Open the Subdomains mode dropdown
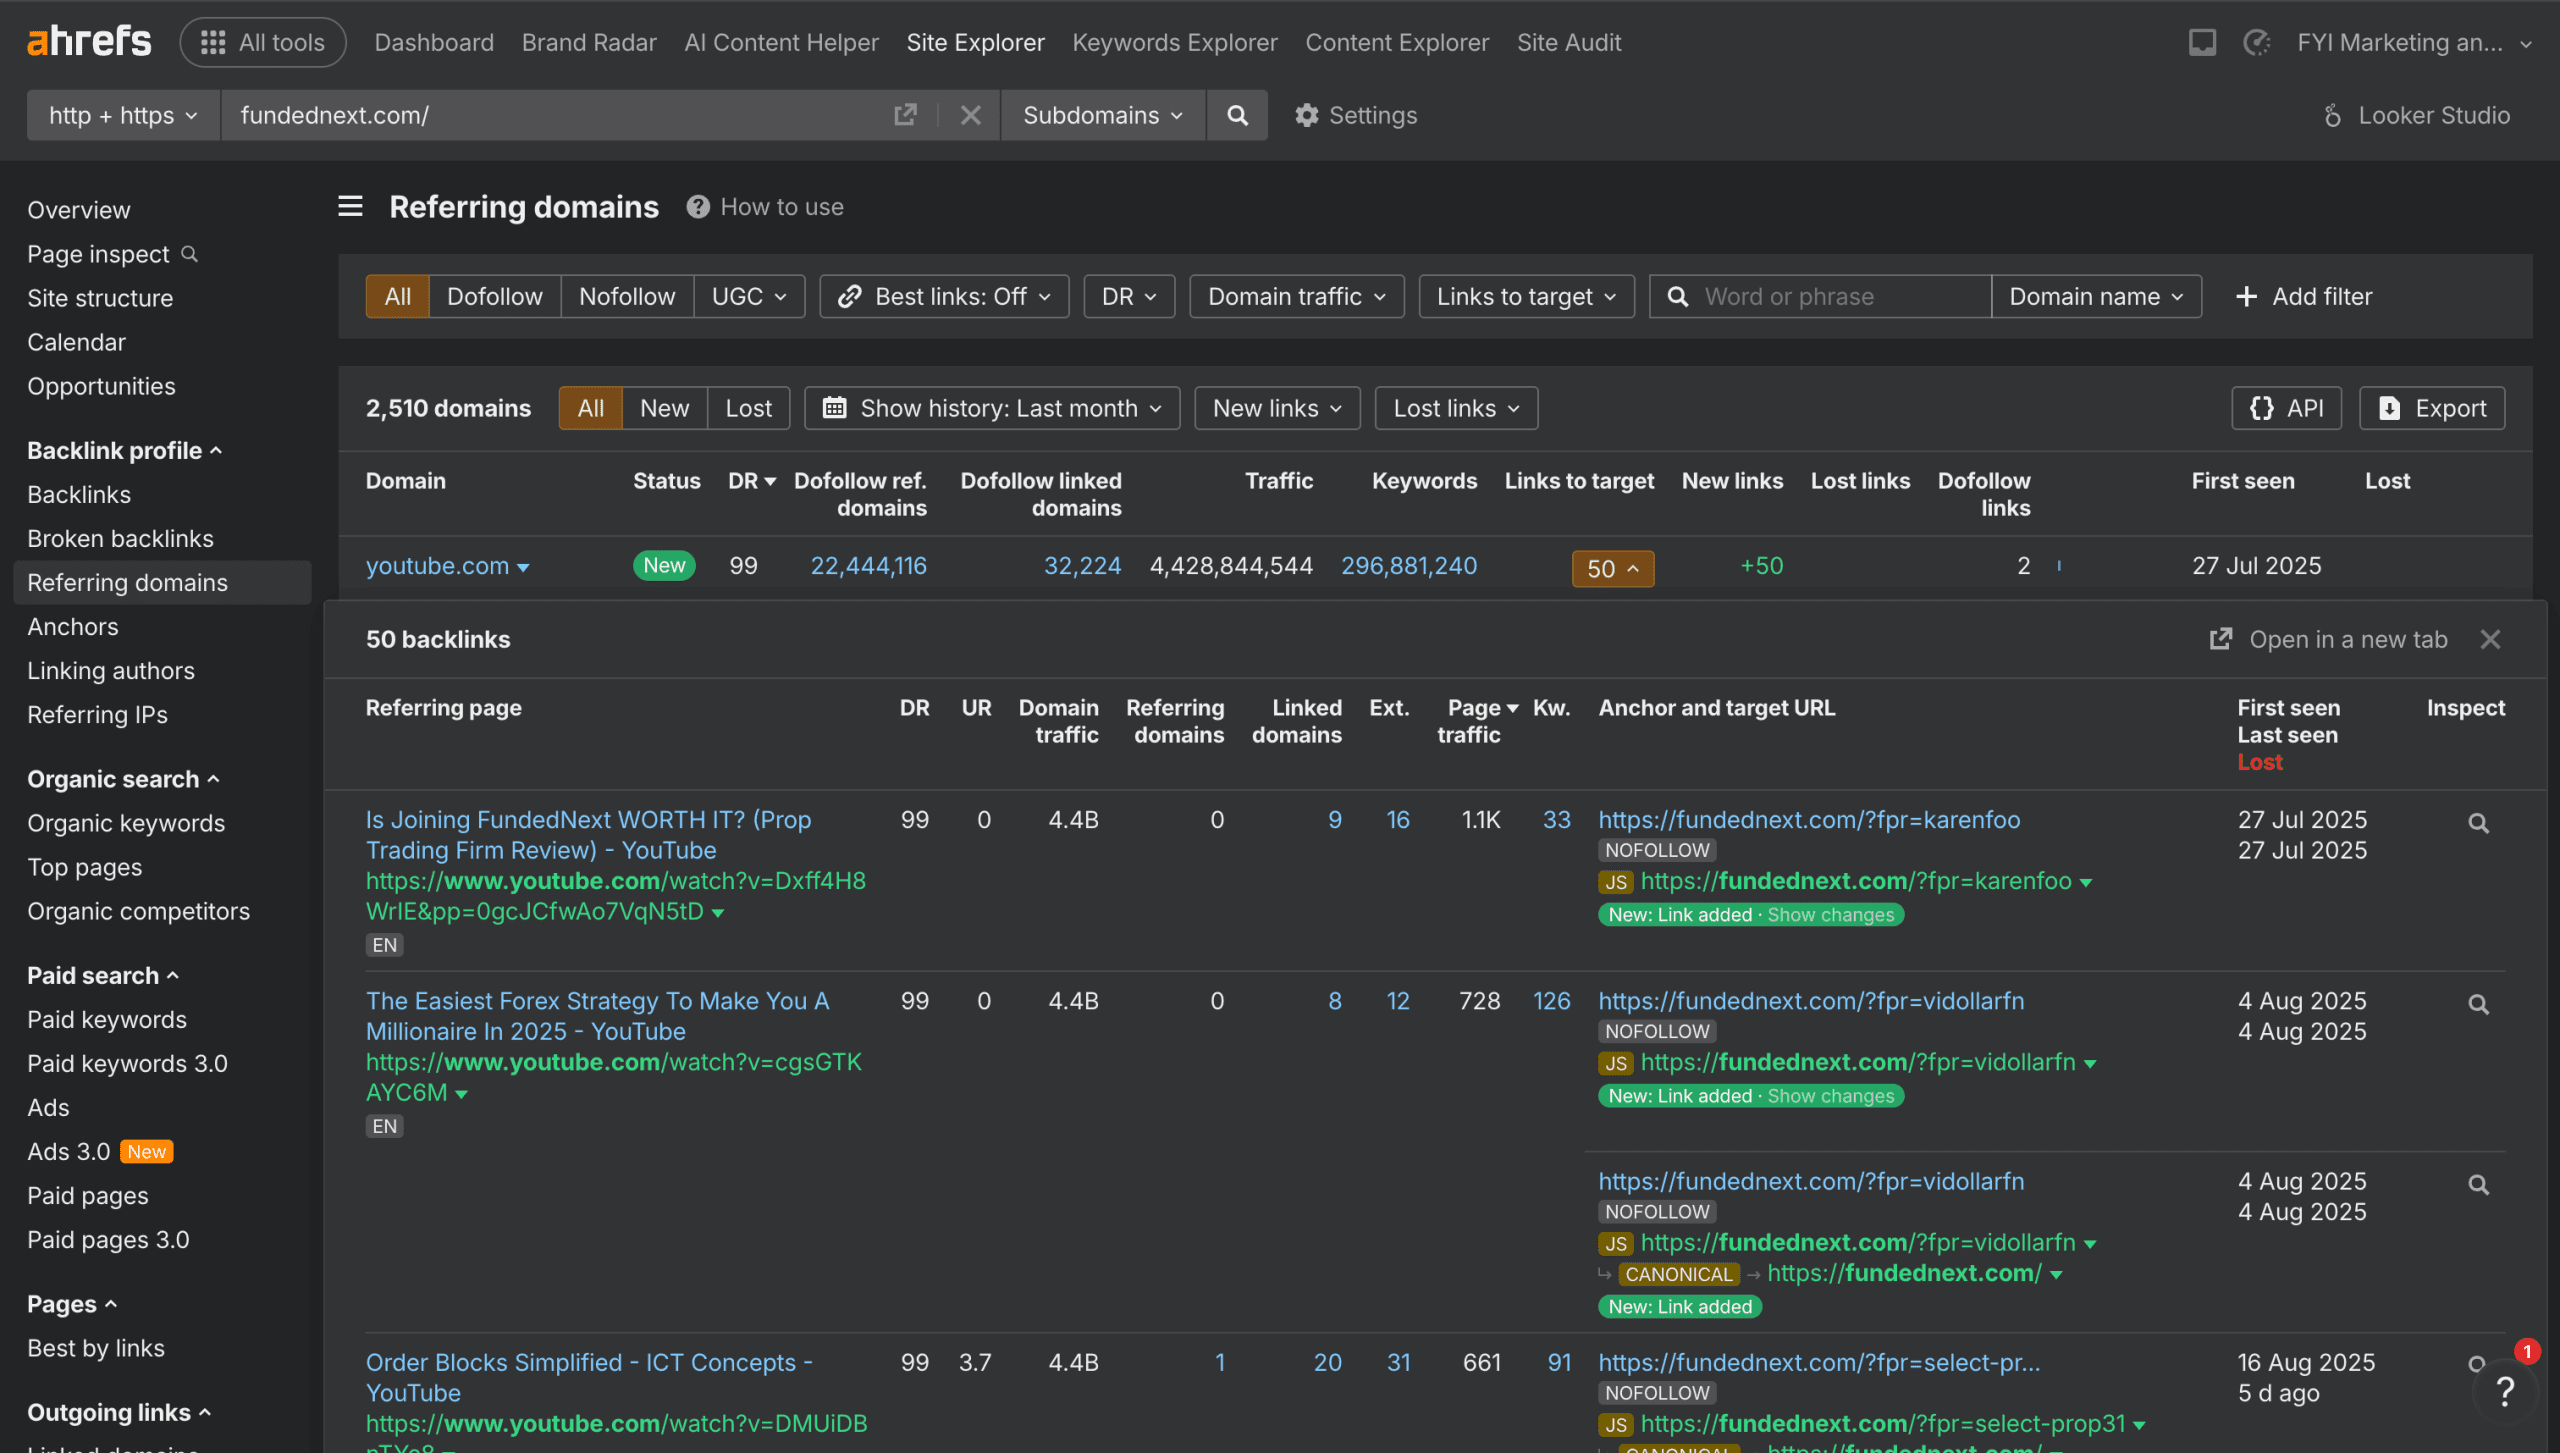The height and width of the screenshot is (1453, 2560). click(x=1101, y=115)
